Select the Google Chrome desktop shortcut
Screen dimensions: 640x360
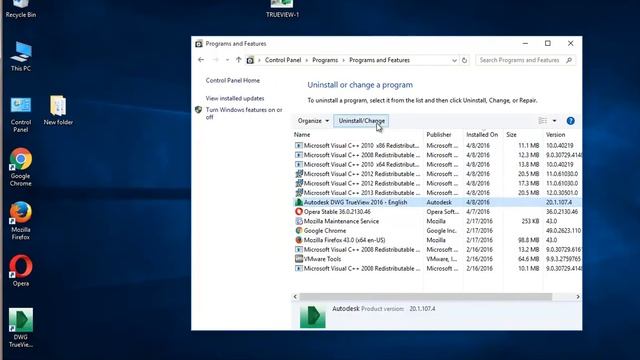21,167
